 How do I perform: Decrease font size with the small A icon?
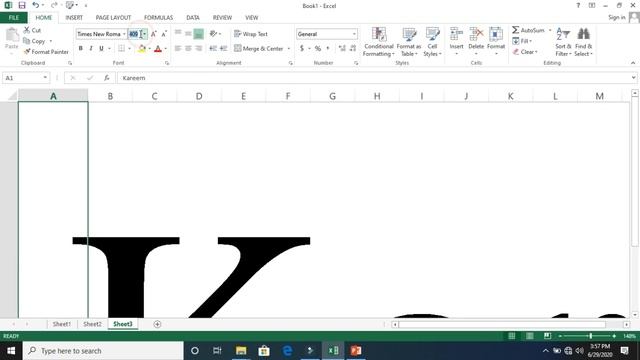[164, 34]
